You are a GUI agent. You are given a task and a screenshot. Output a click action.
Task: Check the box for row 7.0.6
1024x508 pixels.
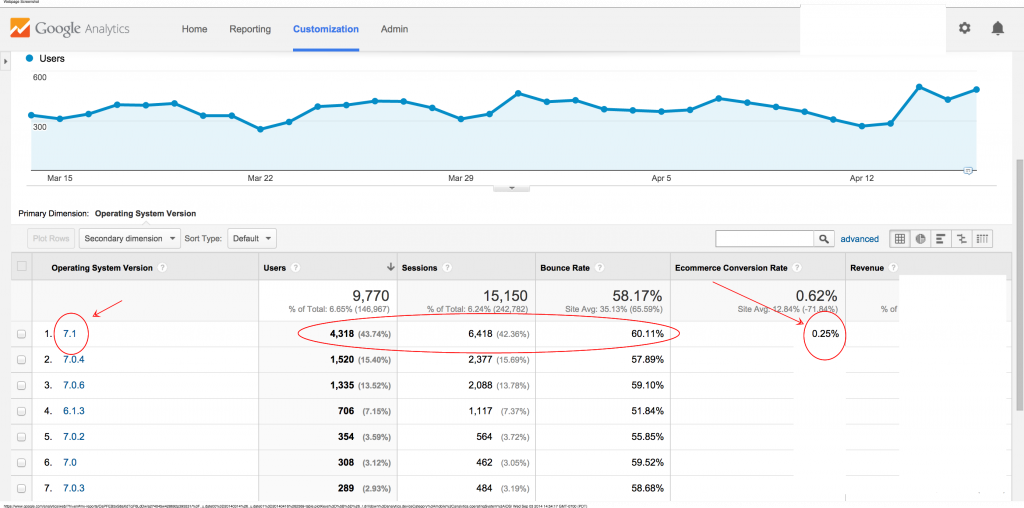coord(22,385)
